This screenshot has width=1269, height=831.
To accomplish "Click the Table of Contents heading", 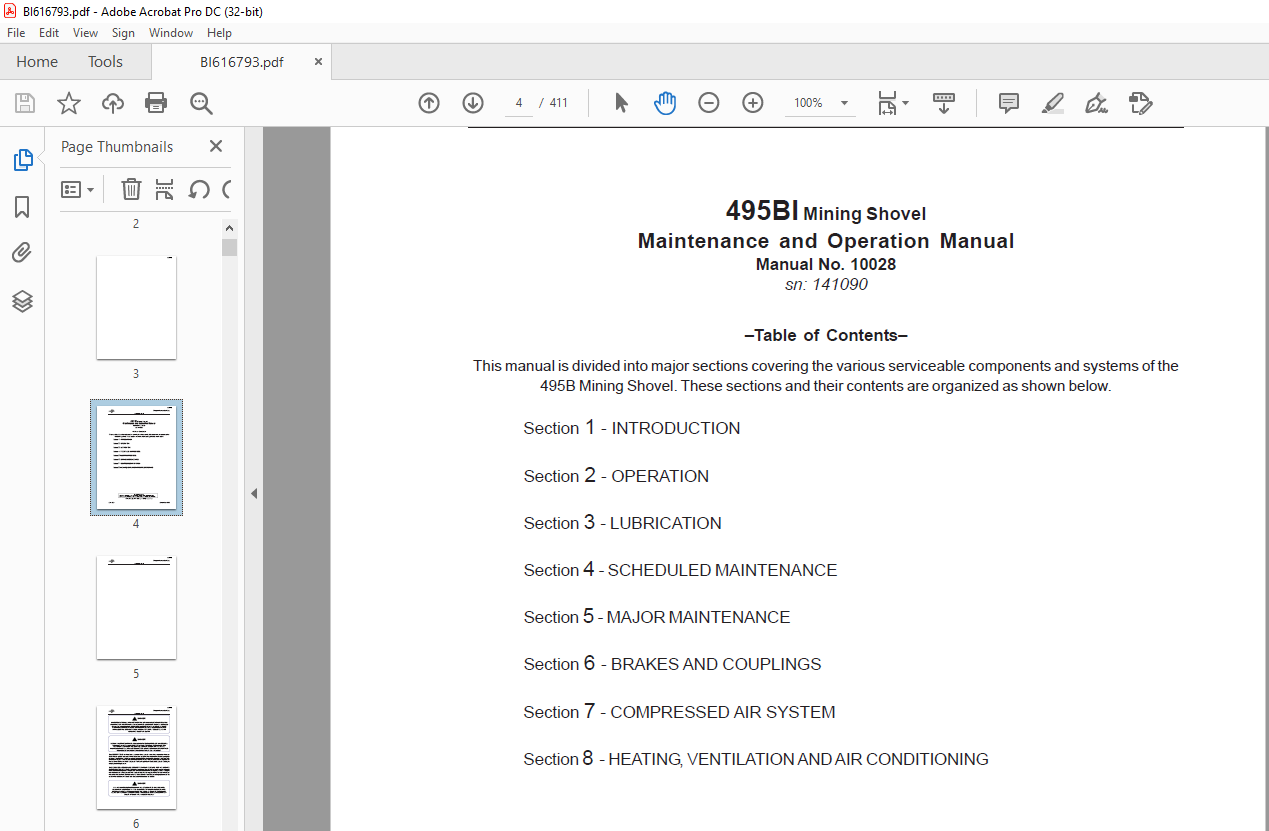I will point(826,335).
